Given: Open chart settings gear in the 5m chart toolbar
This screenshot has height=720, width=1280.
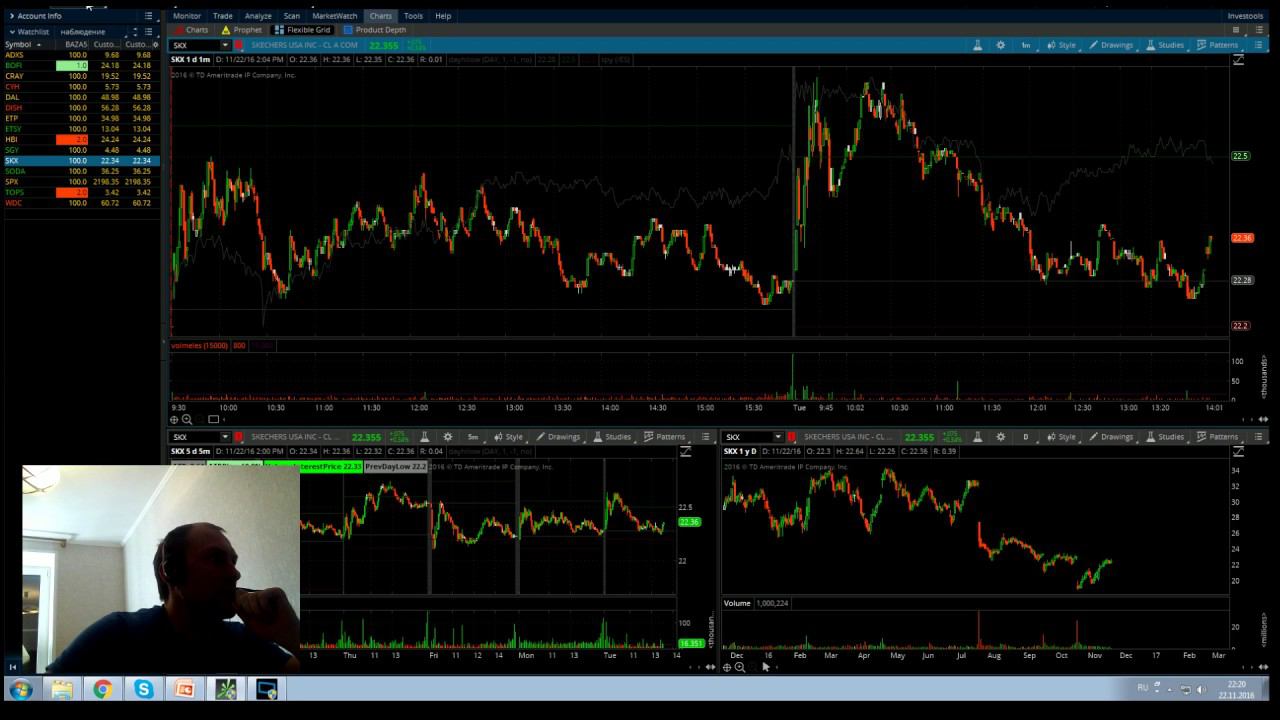Looking at the screenshot, I should [448, 437].
